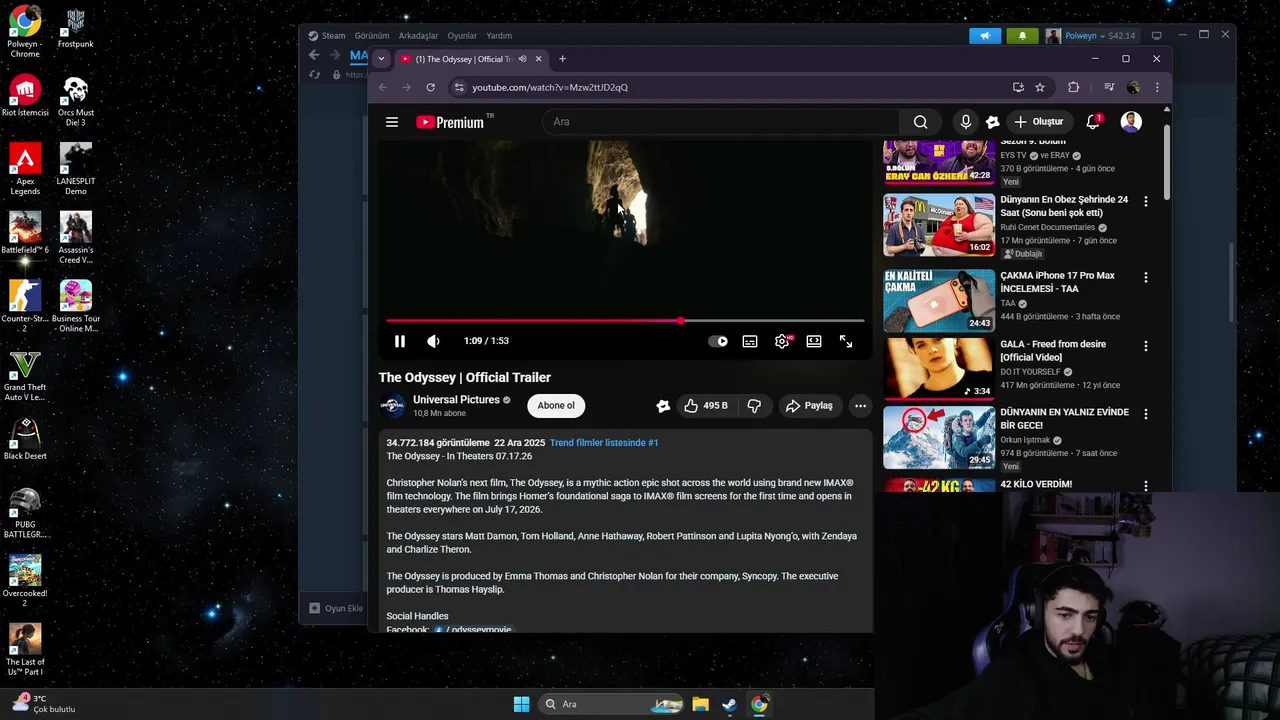The height and width of the screenshot is (720, 1280).
Task: Open Yardım menu in Steam window
Action: coord(499,36)
